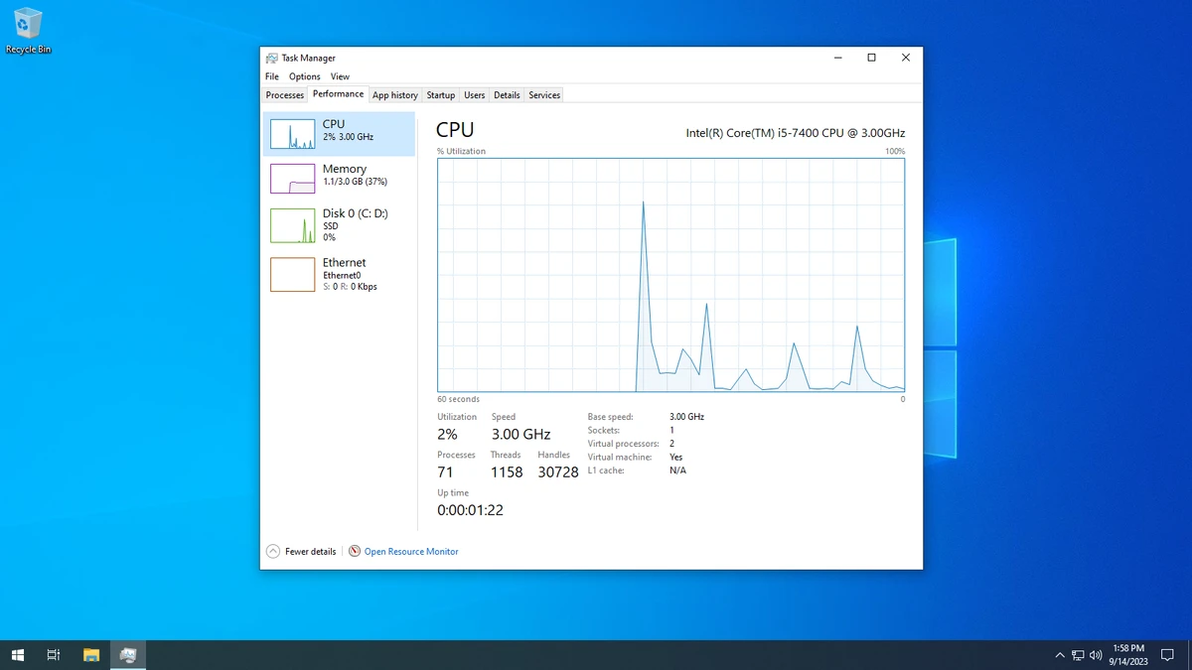Open the network status tray icon

1078,655
